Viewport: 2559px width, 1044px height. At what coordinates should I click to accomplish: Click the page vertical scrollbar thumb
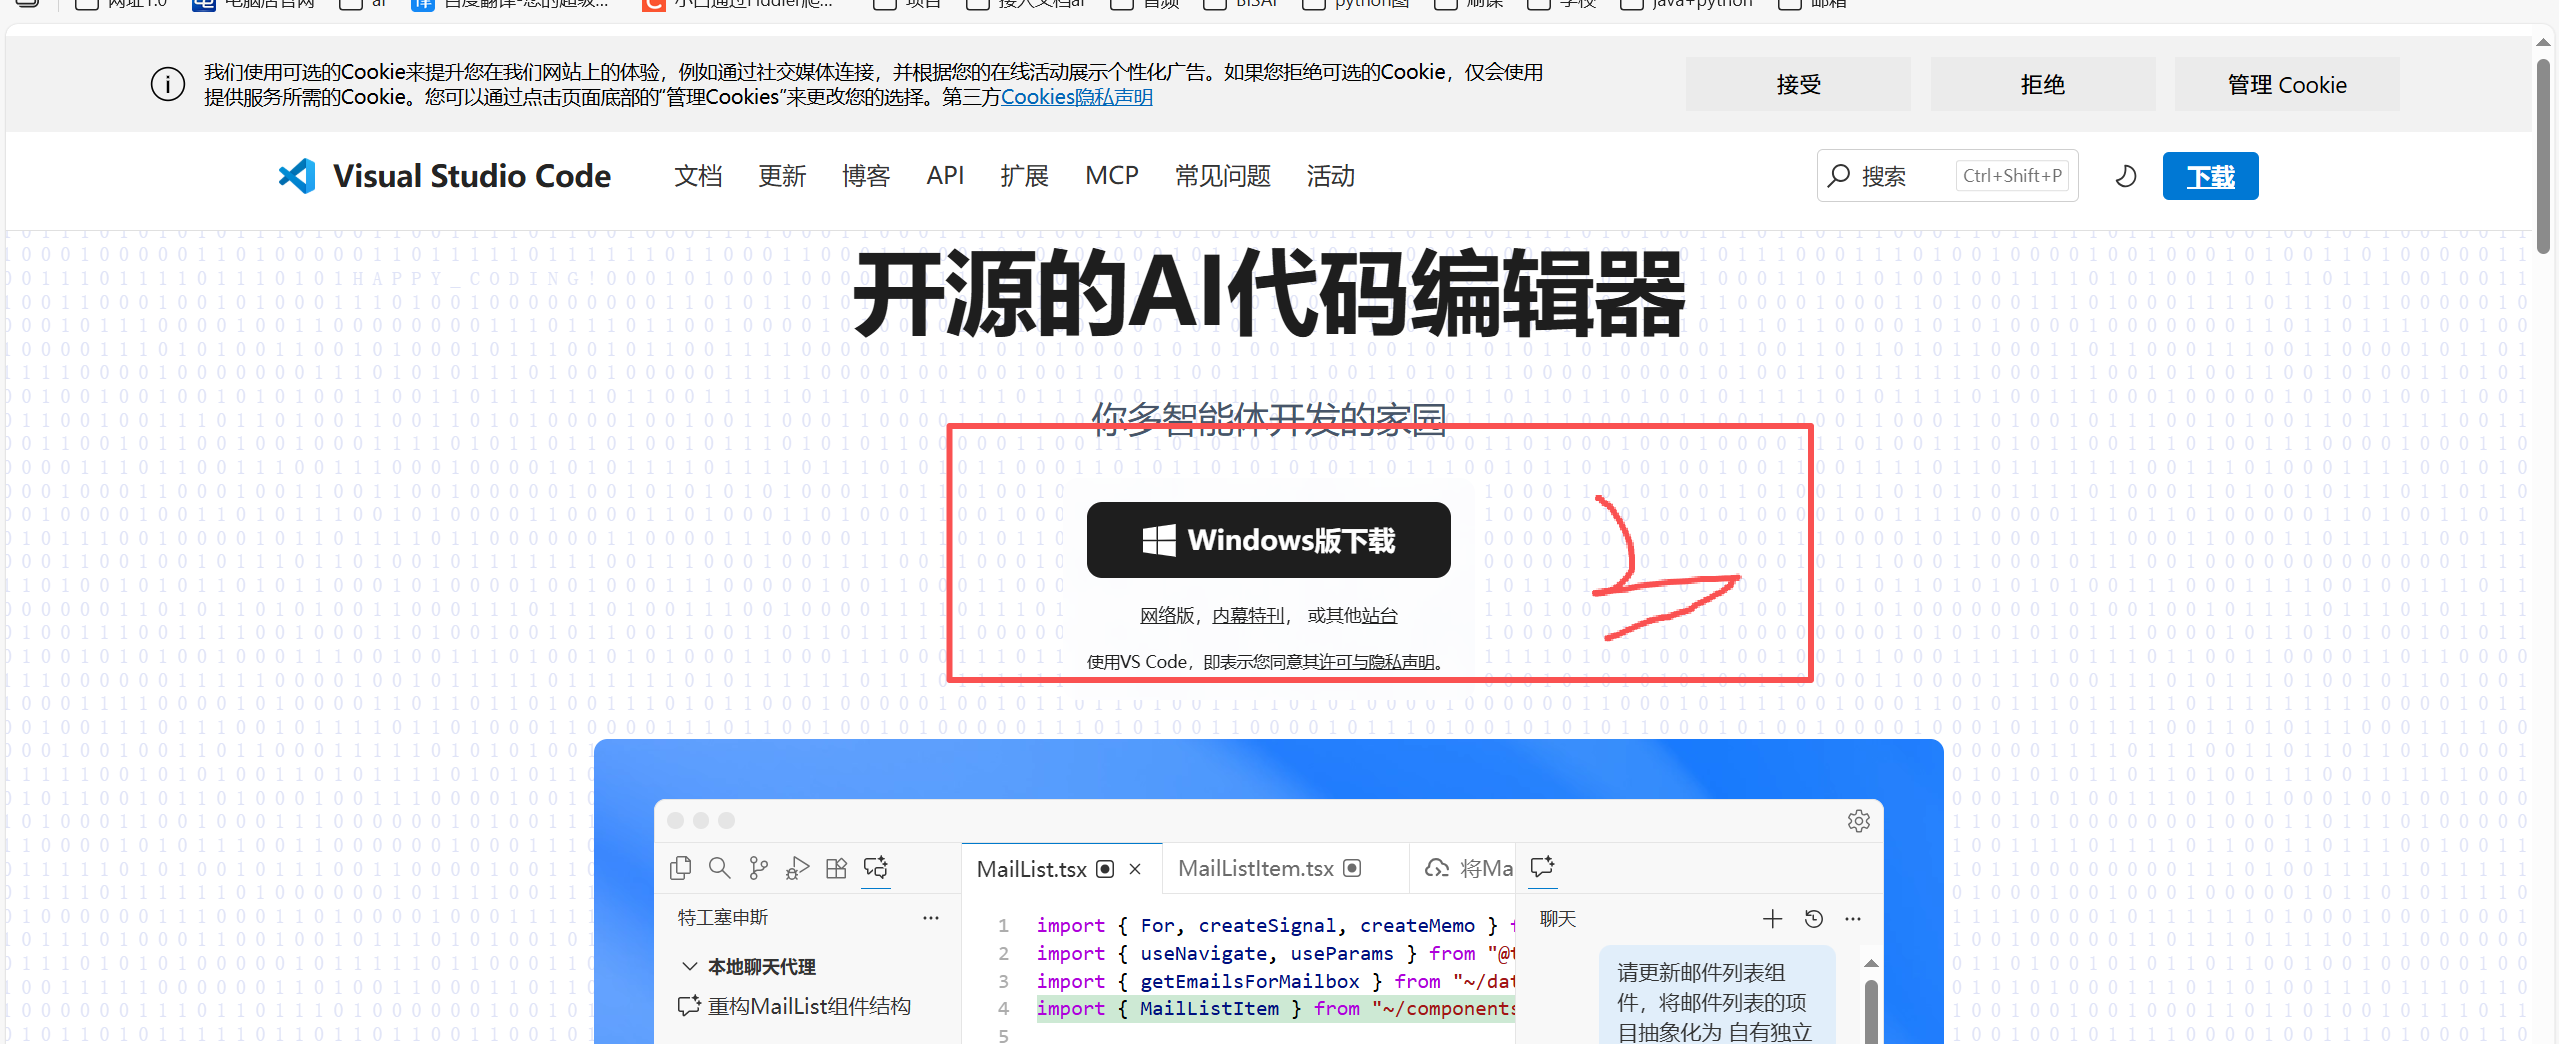pyautogui.click(x=2543, y=155)
